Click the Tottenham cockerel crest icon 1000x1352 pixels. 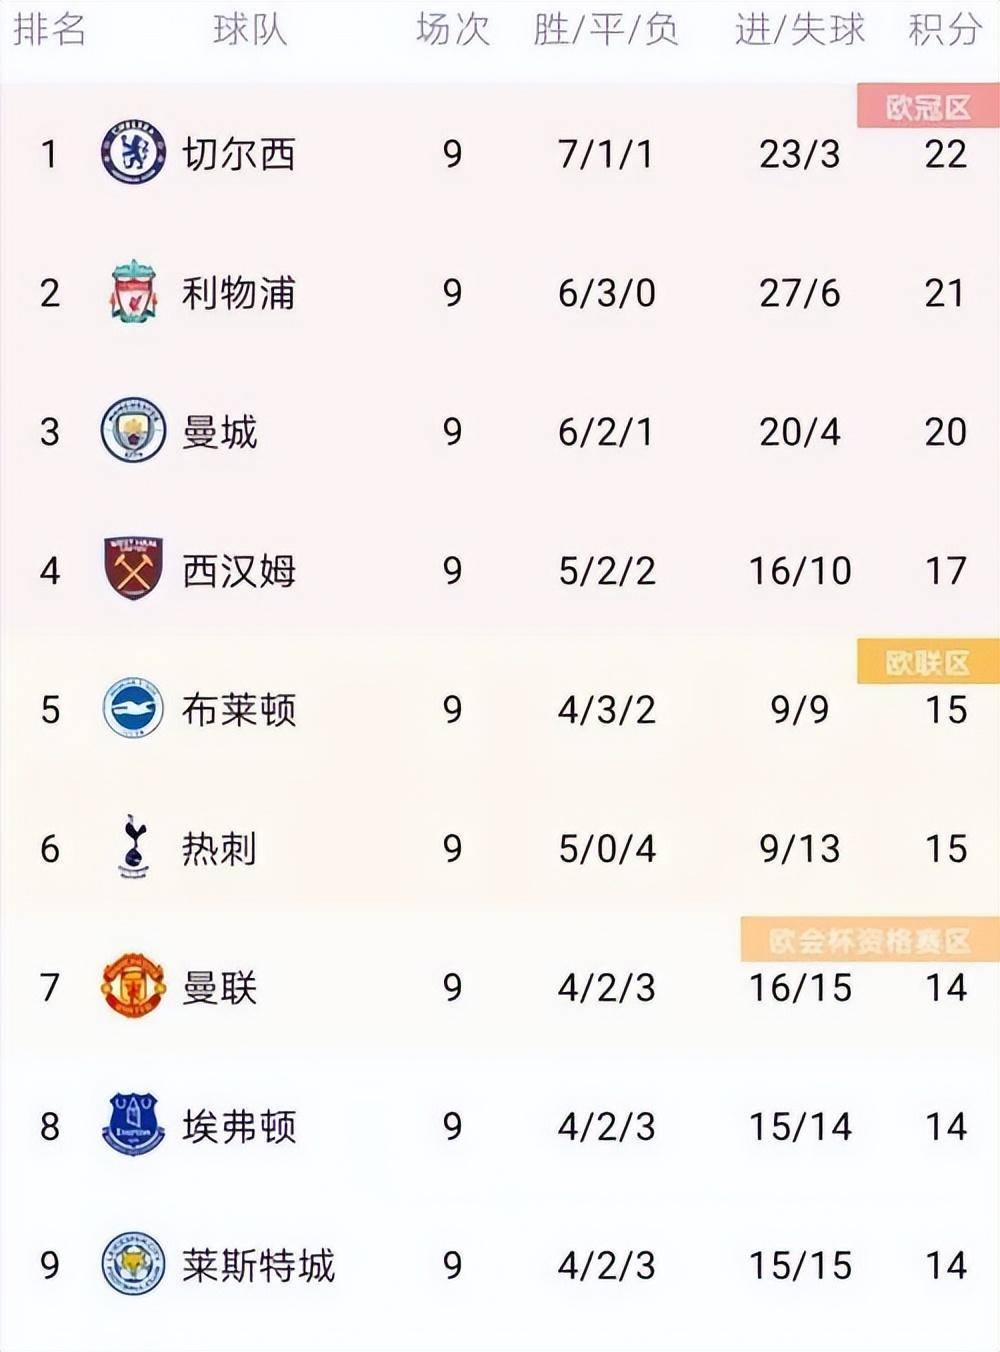[x=133, y=847]
